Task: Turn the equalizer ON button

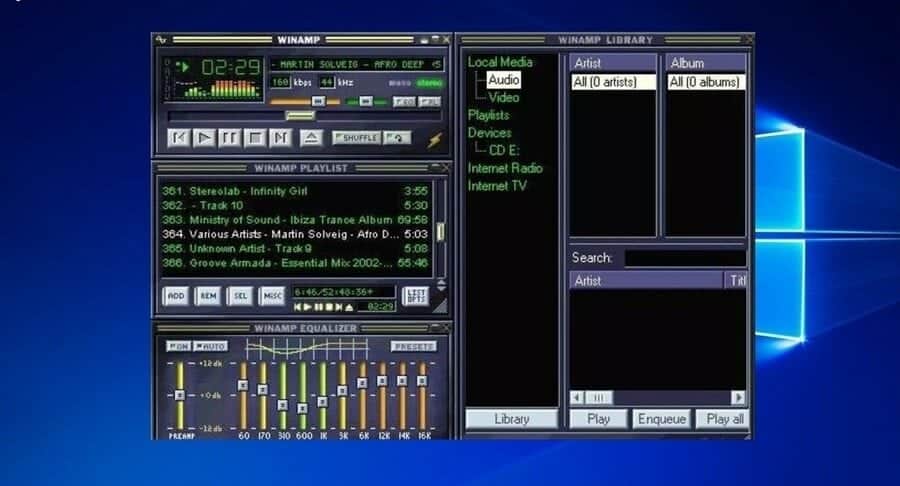Action: click(x=179, y=346)
